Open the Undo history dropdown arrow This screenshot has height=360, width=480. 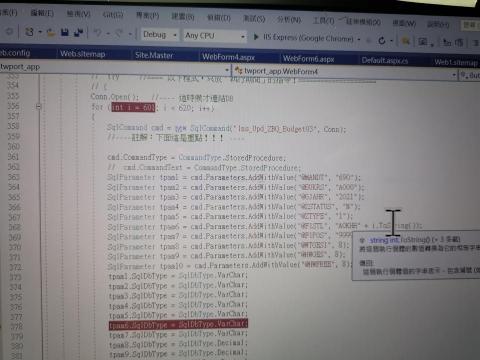click(x=108, y=33)
